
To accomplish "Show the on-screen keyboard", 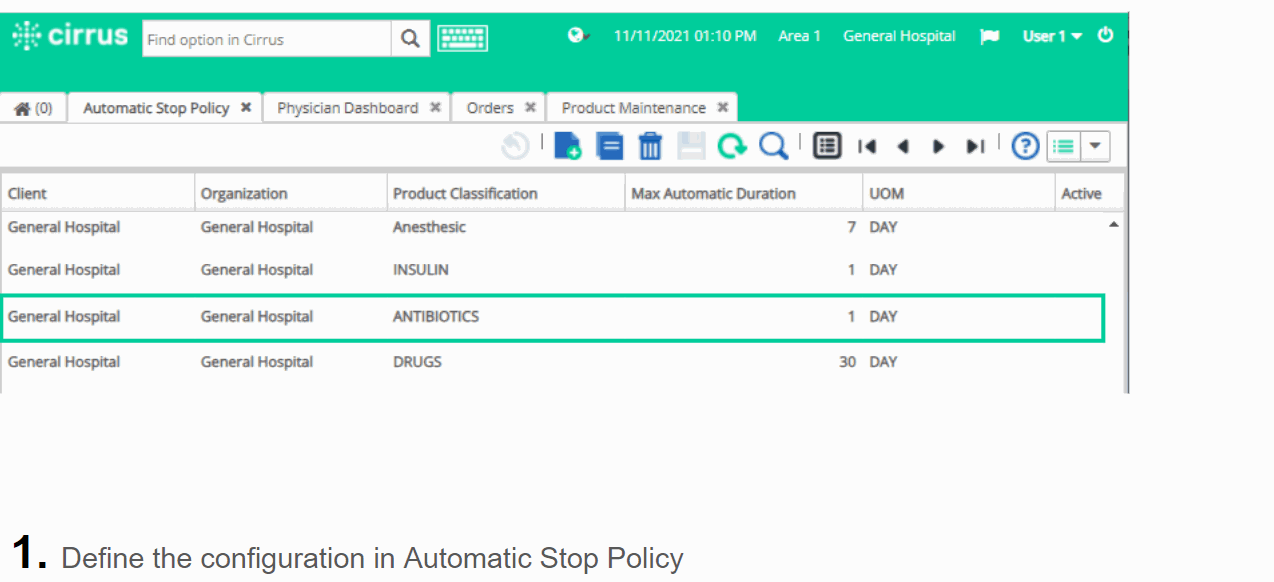I will 462,36.
